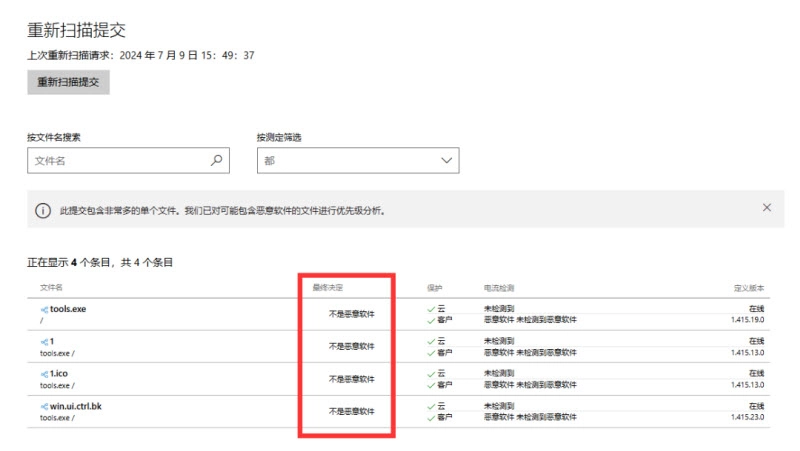The width and height of the screenshot is (800, 451).
Task: Click the 文件名 column header
Action: pyautogui.click(x=52, y=288)
